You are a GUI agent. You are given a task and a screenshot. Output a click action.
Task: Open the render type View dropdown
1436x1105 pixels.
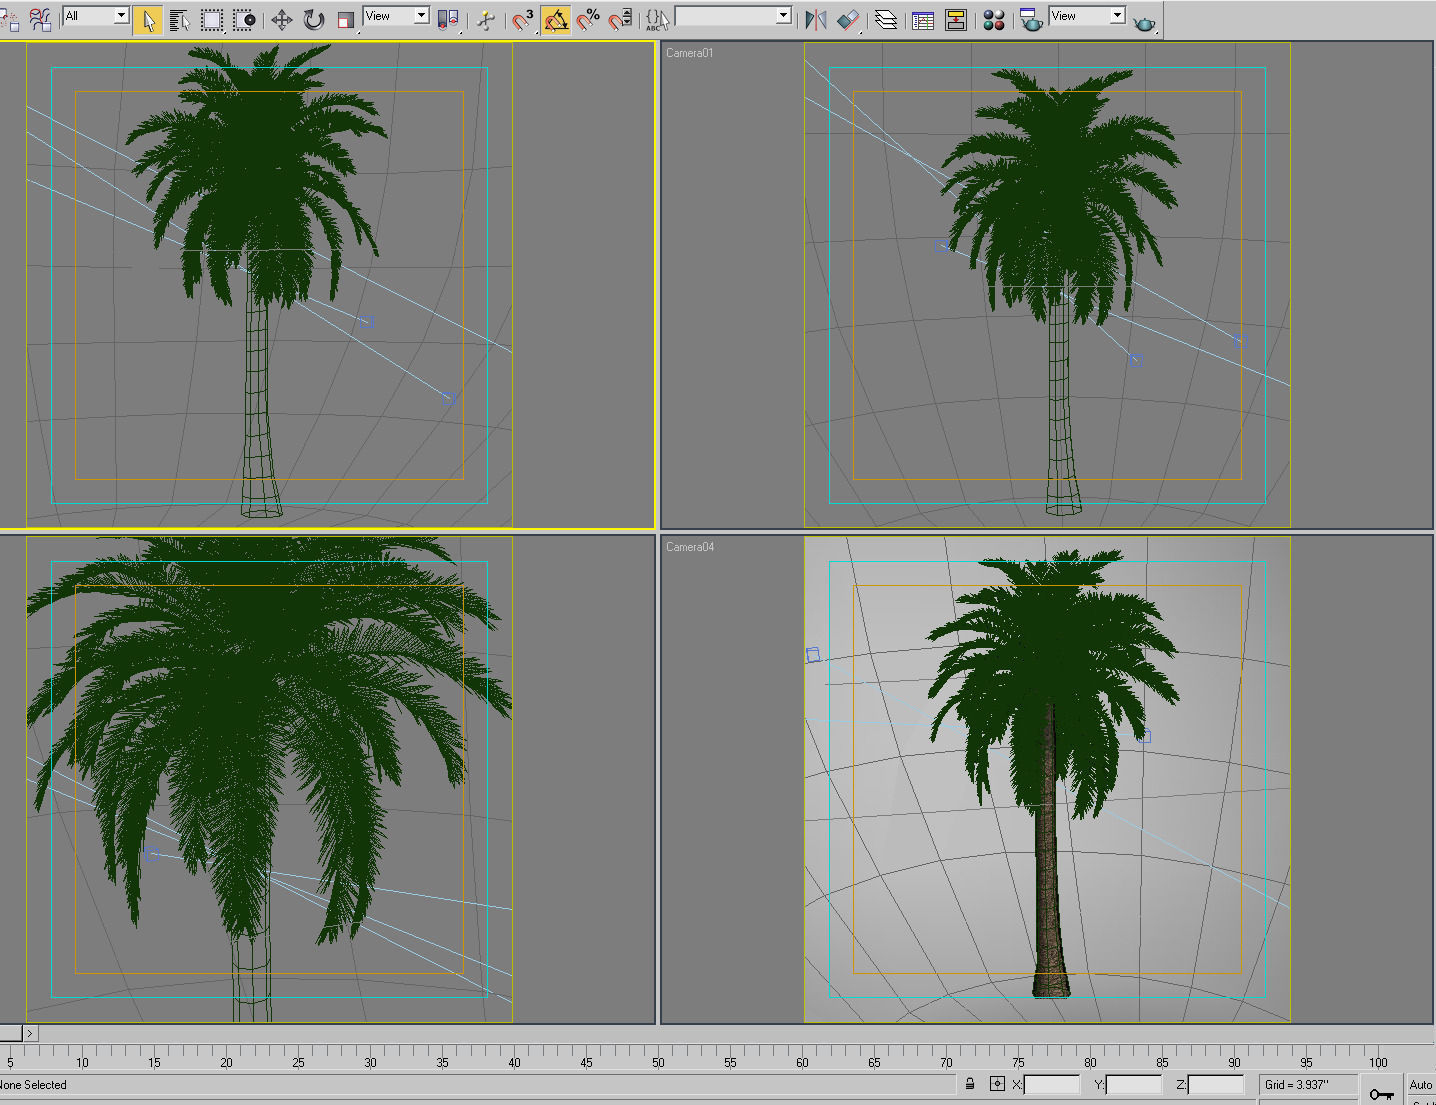(1088, 16)
